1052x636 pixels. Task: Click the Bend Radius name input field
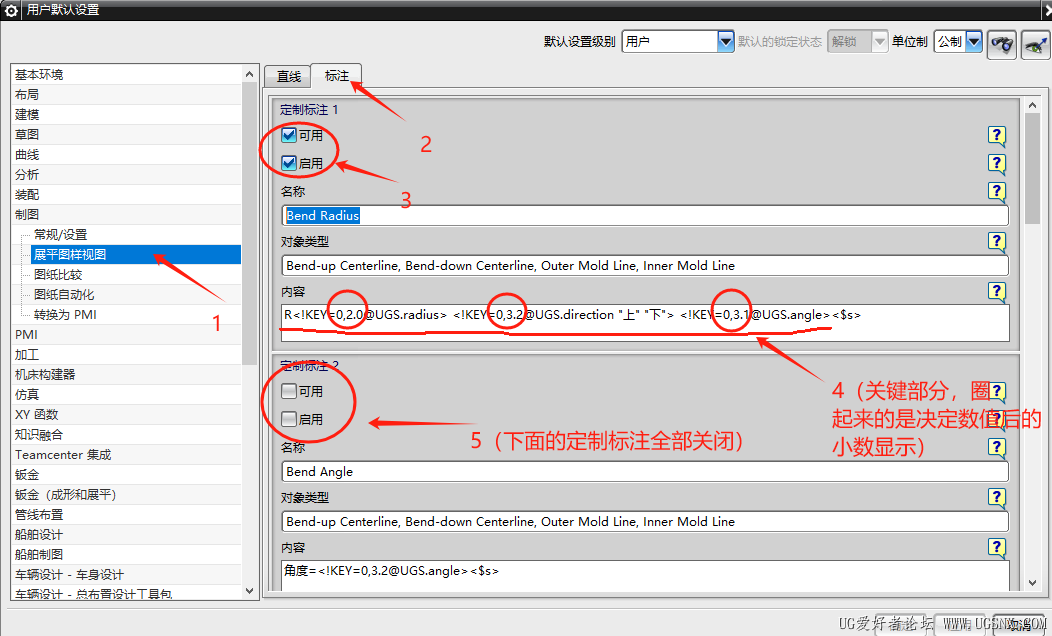coord(645,215)
